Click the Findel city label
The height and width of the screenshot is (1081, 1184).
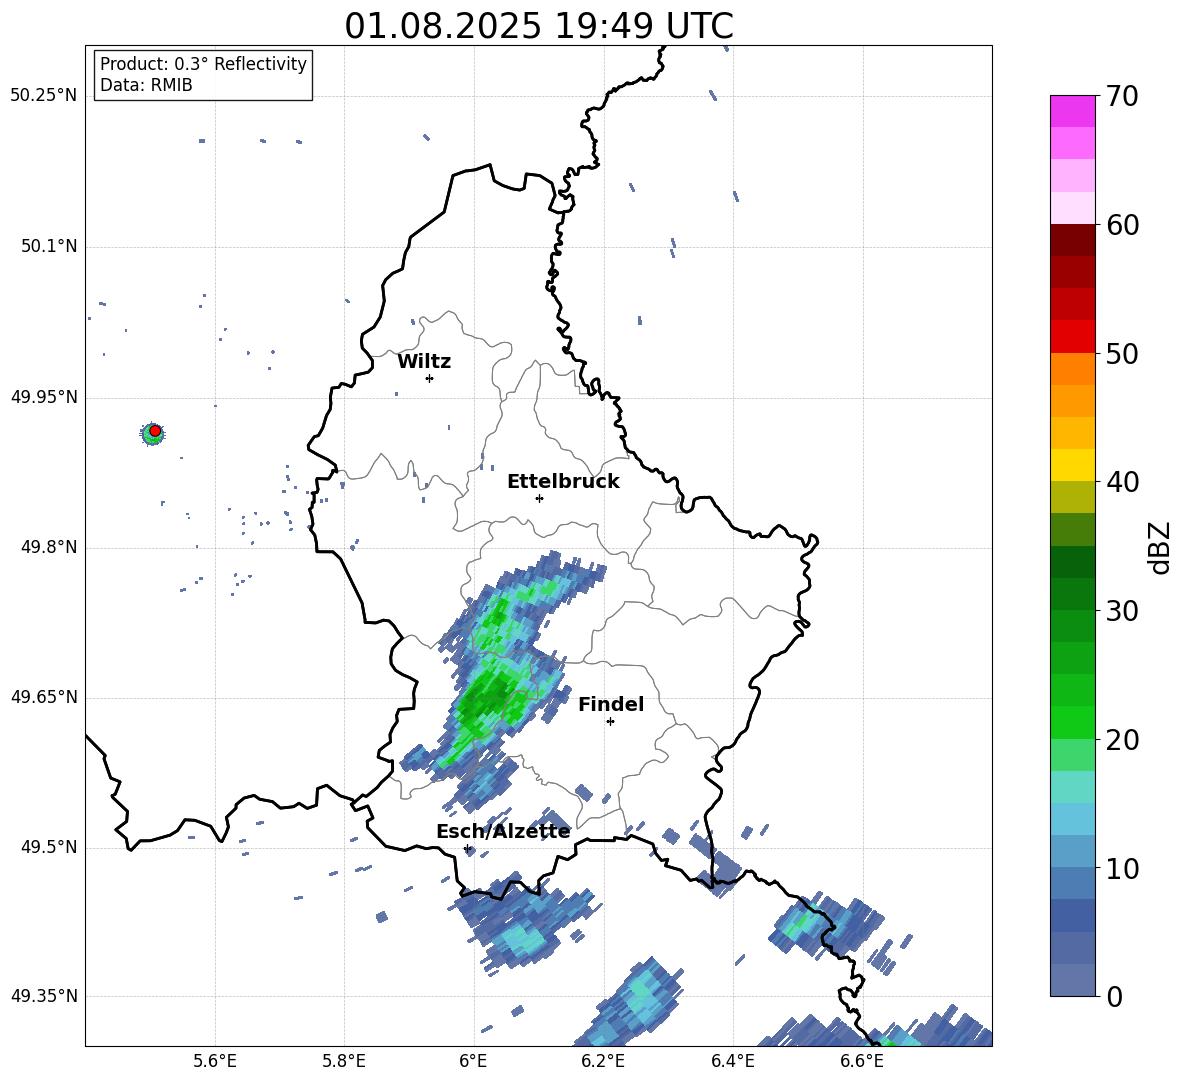click(x=611, y=704)
